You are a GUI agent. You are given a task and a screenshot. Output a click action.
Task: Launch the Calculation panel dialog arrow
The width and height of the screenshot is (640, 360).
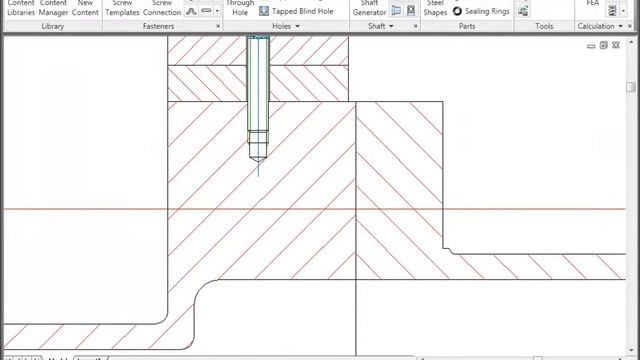tap(630, 26)
